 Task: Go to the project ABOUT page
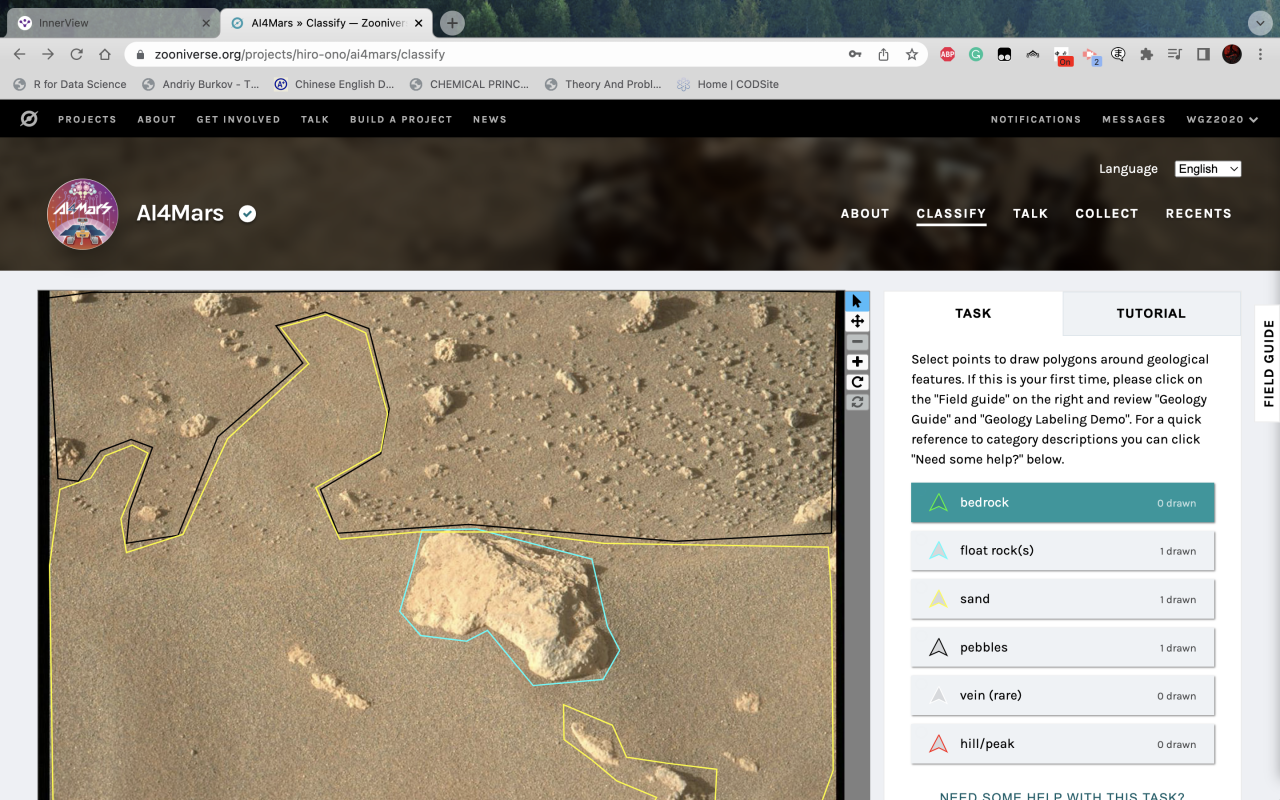point(865,213)
